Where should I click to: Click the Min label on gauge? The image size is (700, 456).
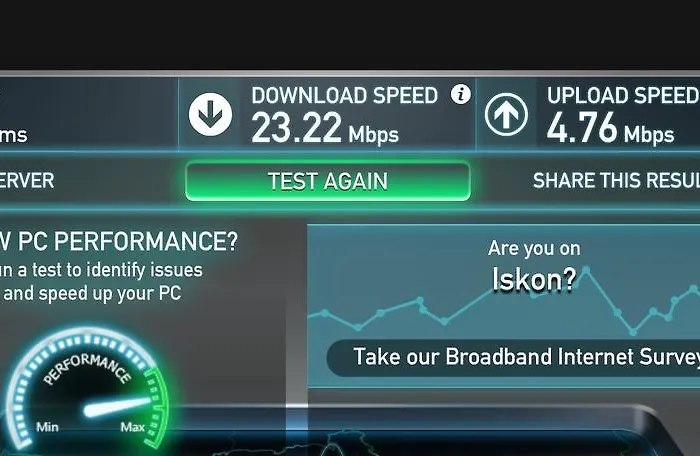(x=47, y=427)
